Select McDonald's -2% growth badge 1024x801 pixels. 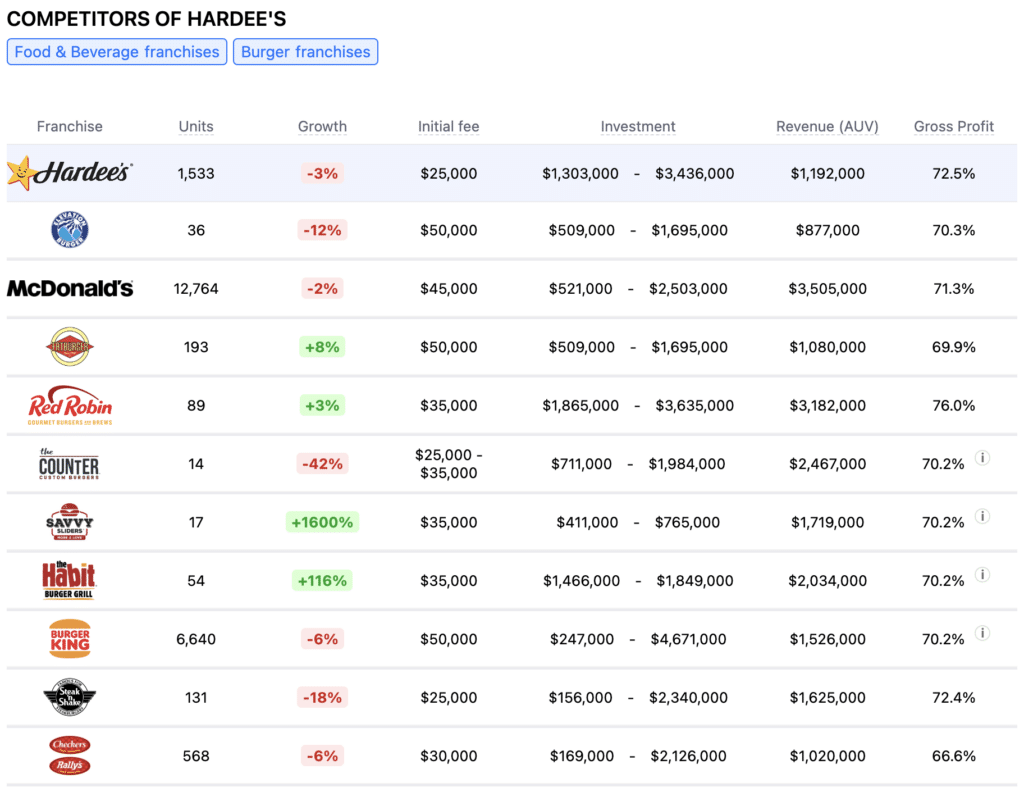(323, 289)
